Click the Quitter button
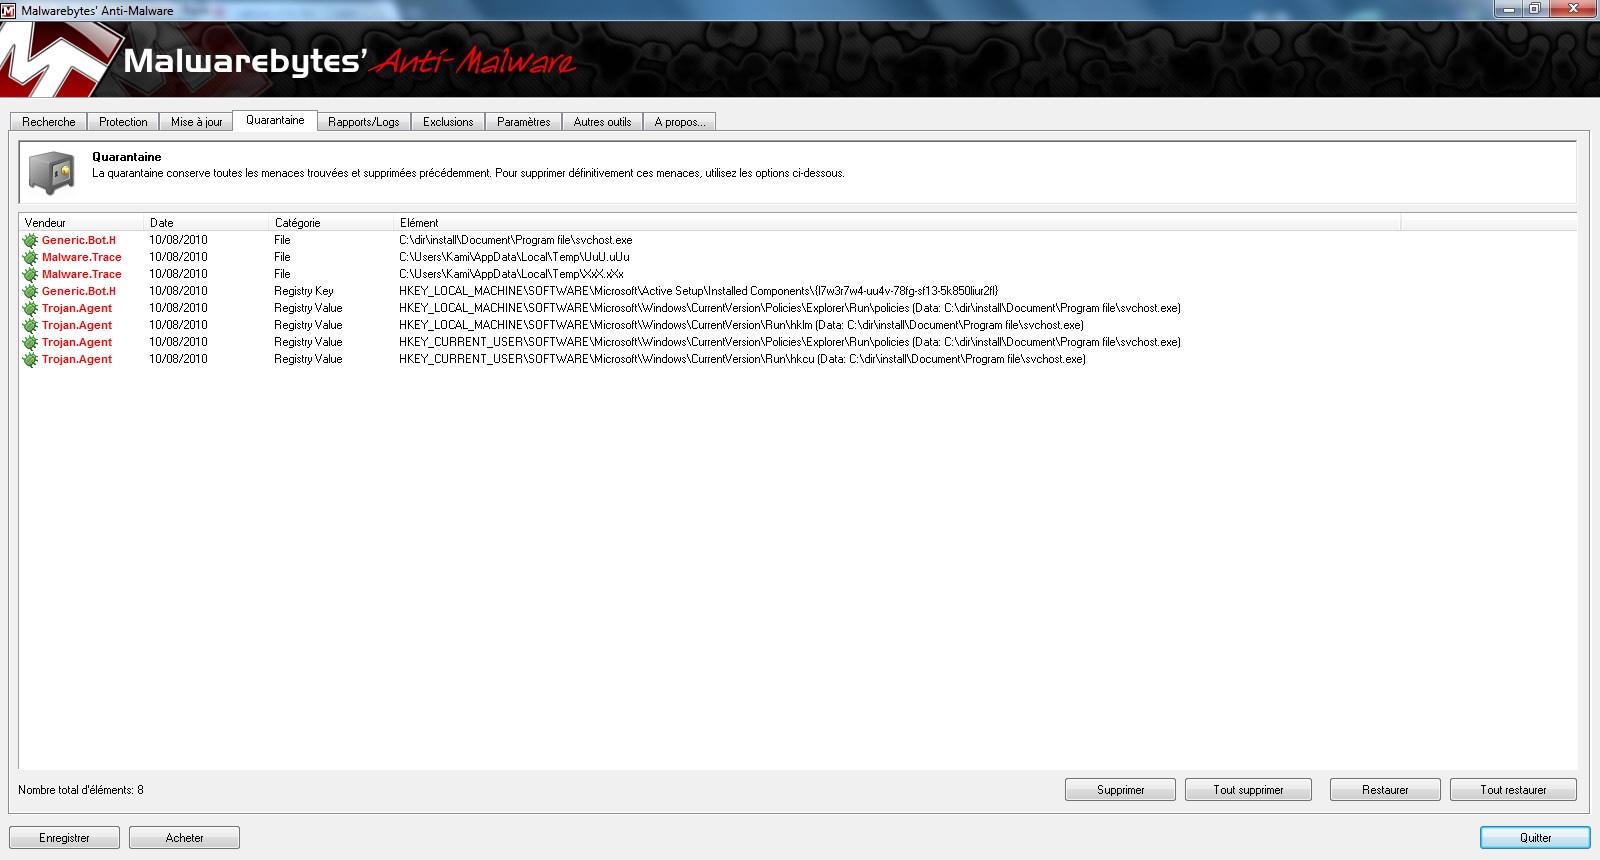 pos(1535,838)
